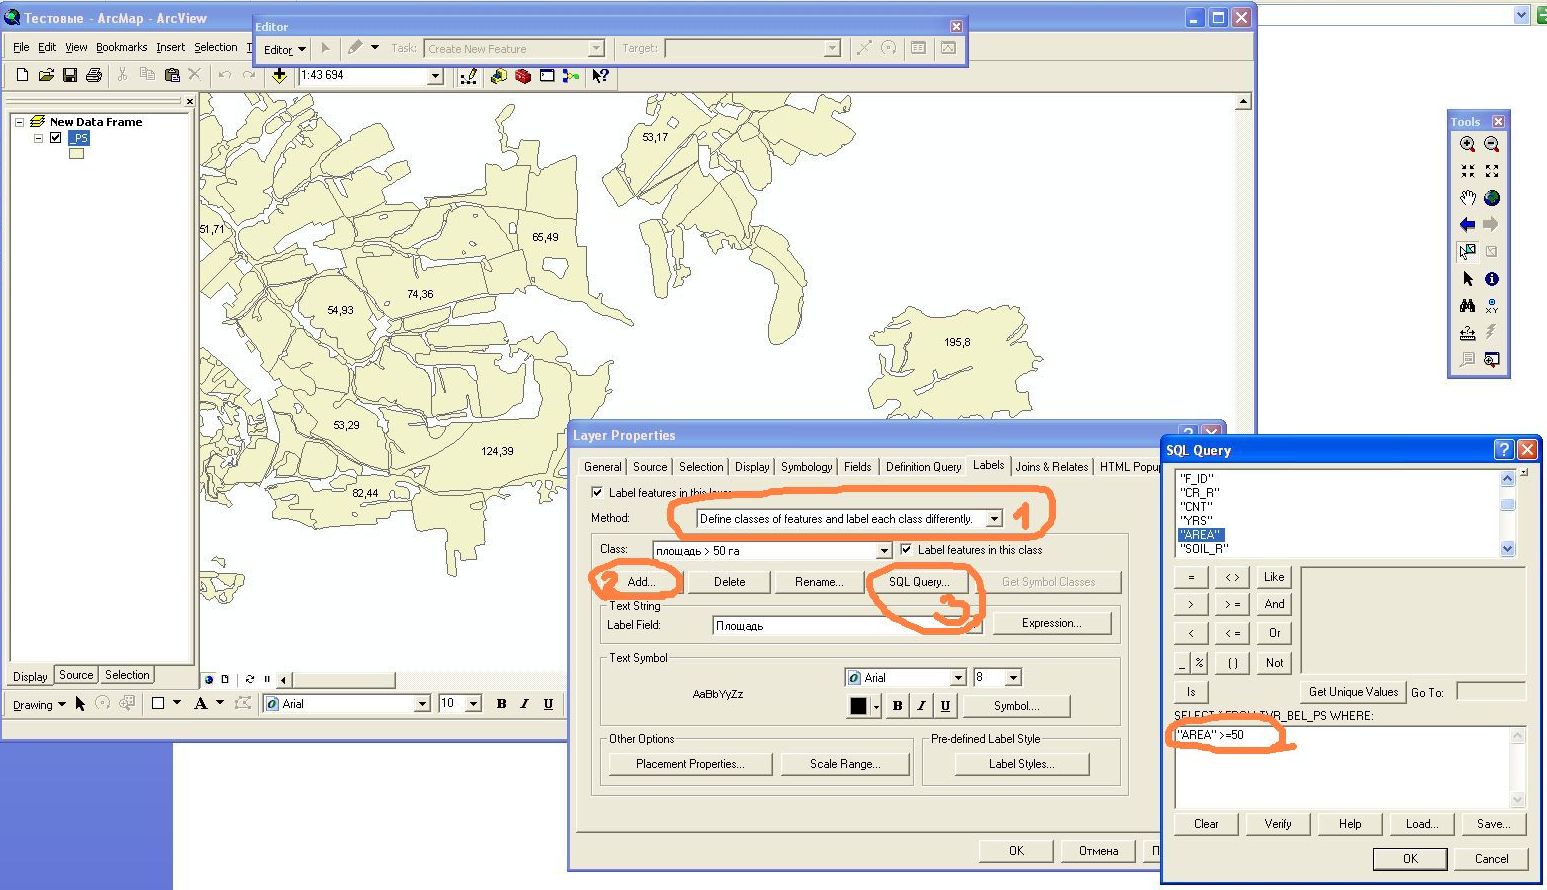Open Placement Properties dialog

690,764
